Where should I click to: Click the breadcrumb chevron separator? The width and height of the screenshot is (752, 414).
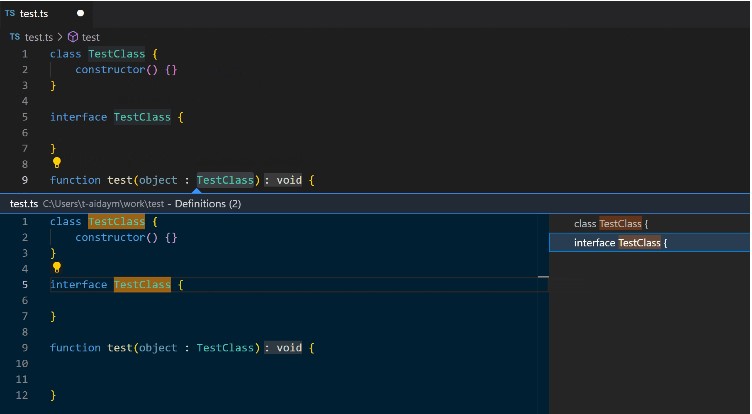tap(60, 37)
